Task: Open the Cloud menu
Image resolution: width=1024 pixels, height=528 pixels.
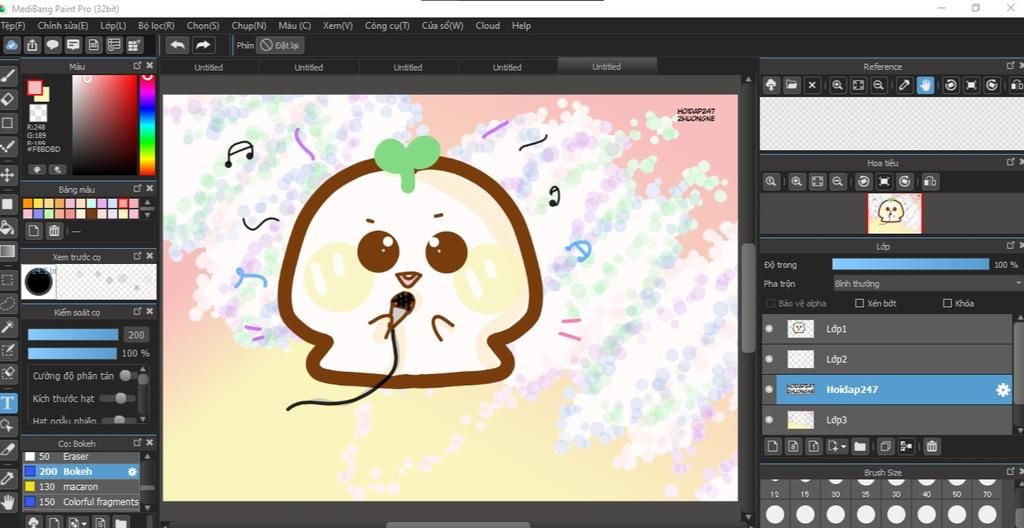Action: pos(487,25)
